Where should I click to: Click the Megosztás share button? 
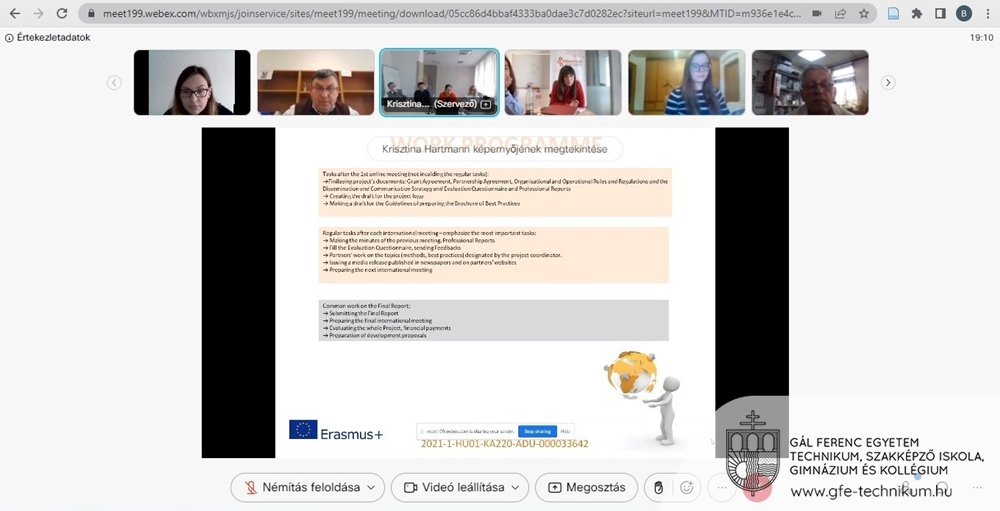click(586, 487)
